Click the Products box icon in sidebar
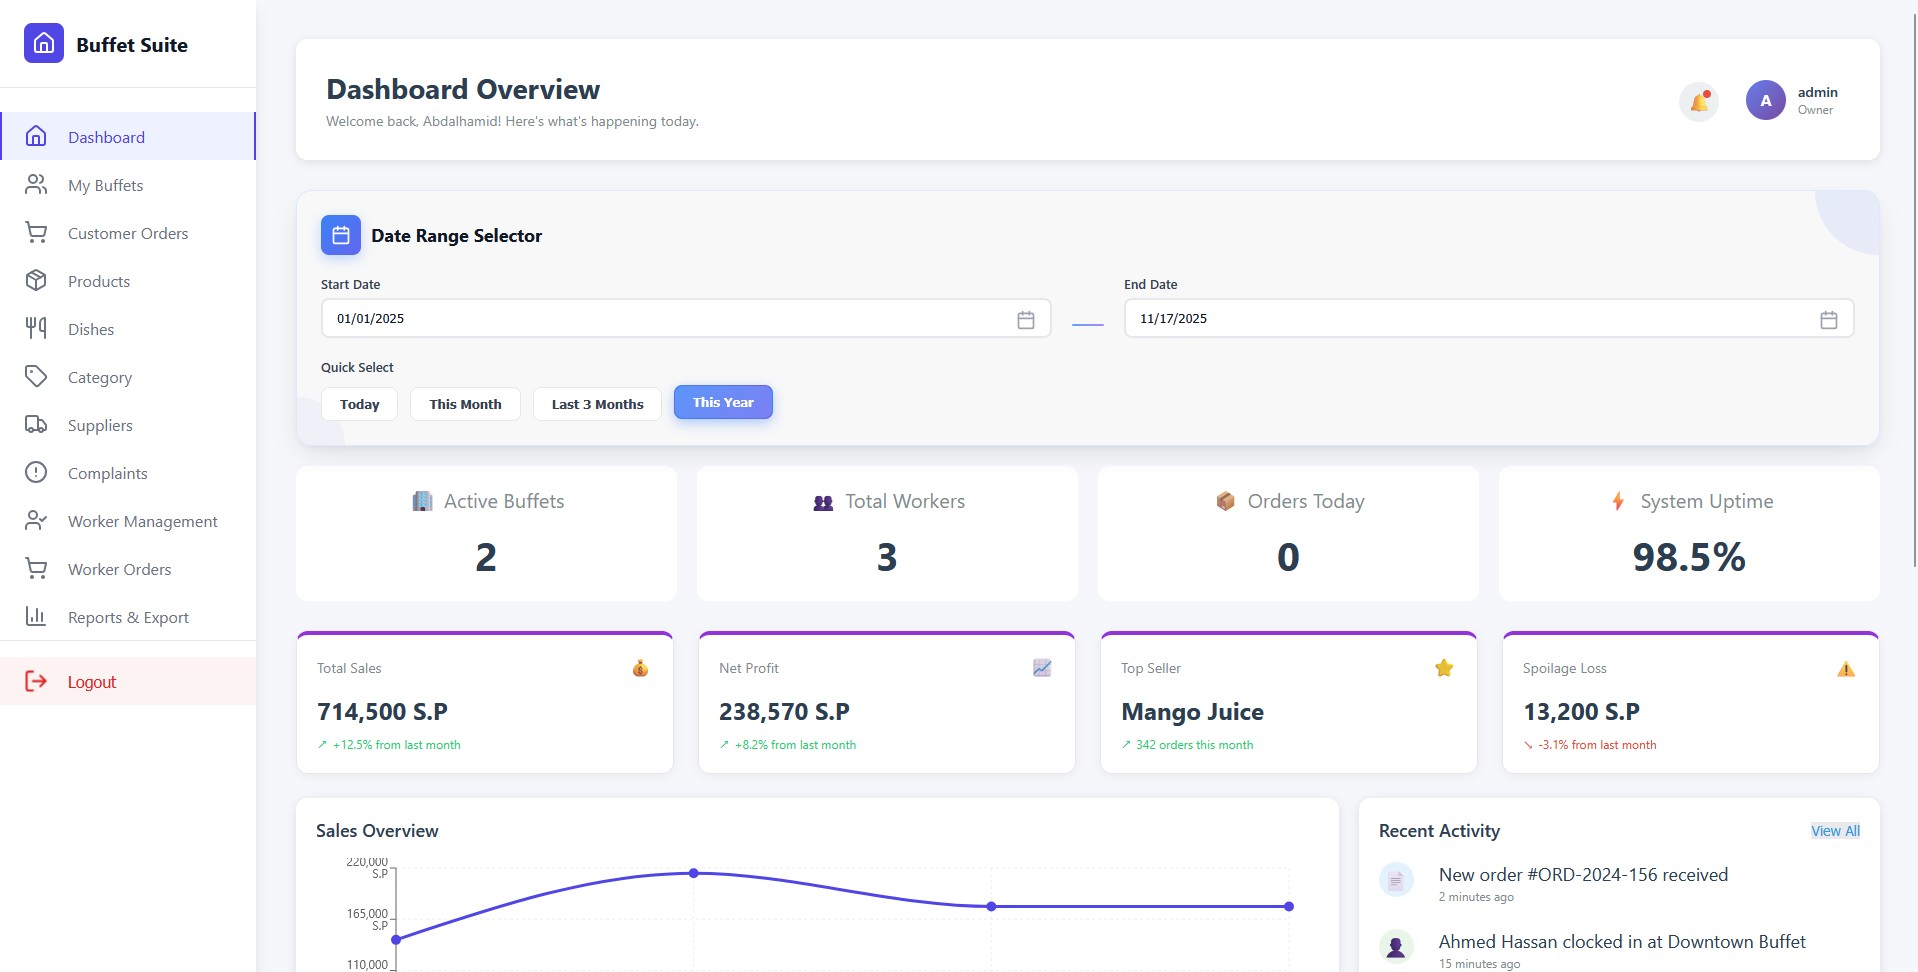Viewport: 1918px width, 972px height. (x=36, y=281)
